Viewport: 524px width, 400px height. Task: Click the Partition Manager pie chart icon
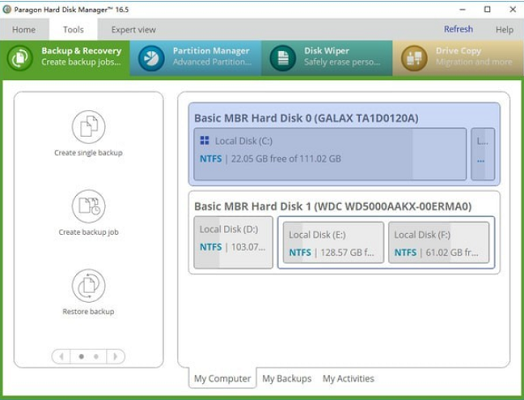(x=151, y=58)
